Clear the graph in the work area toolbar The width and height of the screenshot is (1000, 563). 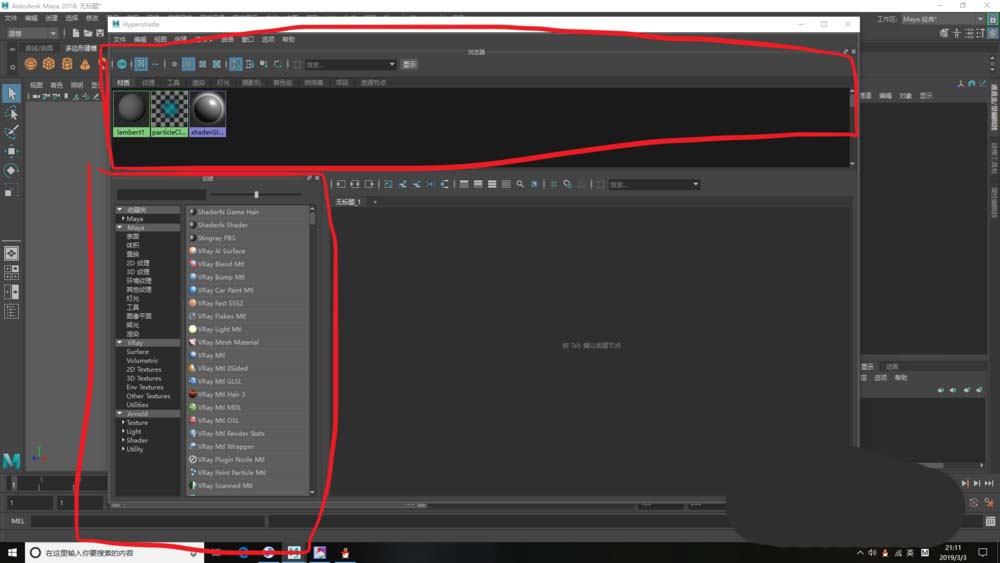coord(388,184)
